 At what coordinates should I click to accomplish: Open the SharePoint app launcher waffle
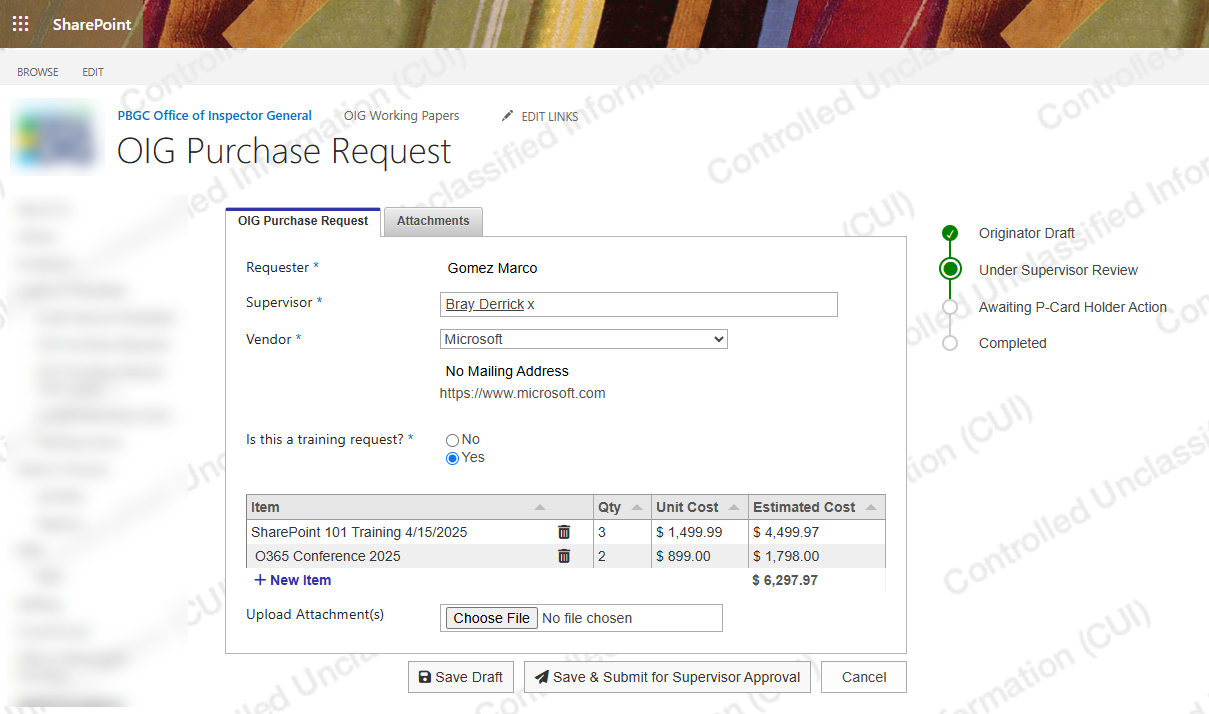tap(20, 24)
